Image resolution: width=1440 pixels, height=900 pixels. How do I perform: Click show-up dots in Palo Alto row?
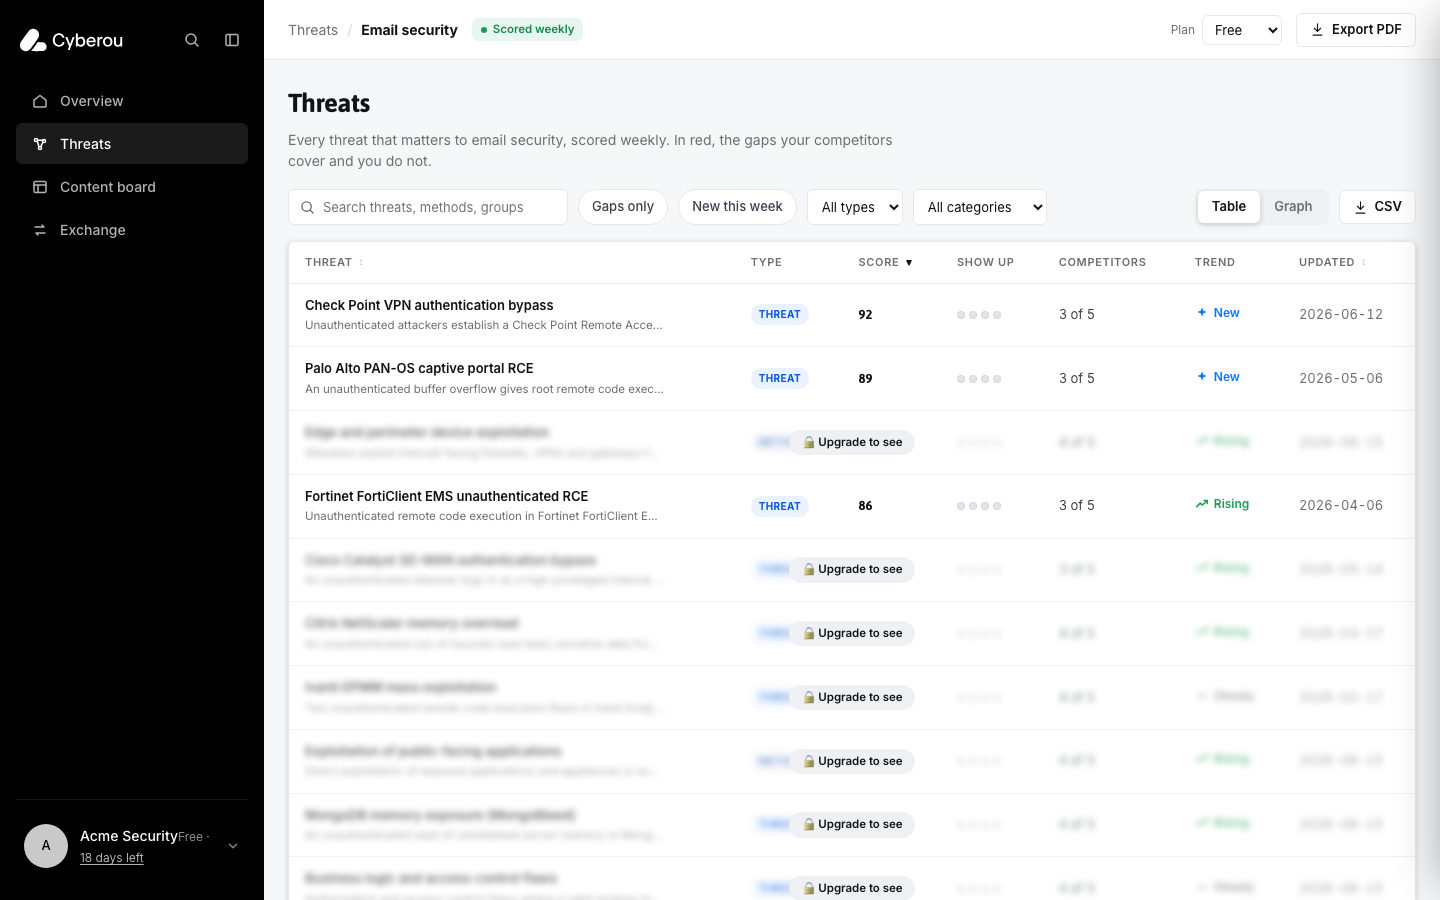tap(979, 379)
